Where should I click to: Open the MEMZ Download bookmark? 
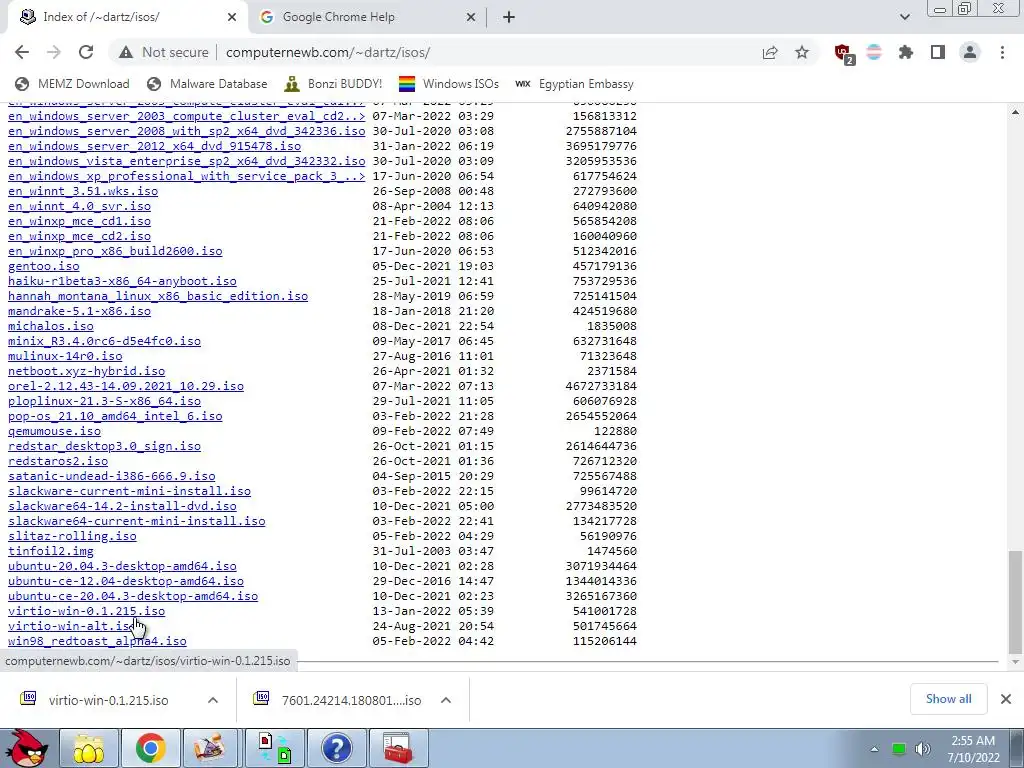coord(72,84)
